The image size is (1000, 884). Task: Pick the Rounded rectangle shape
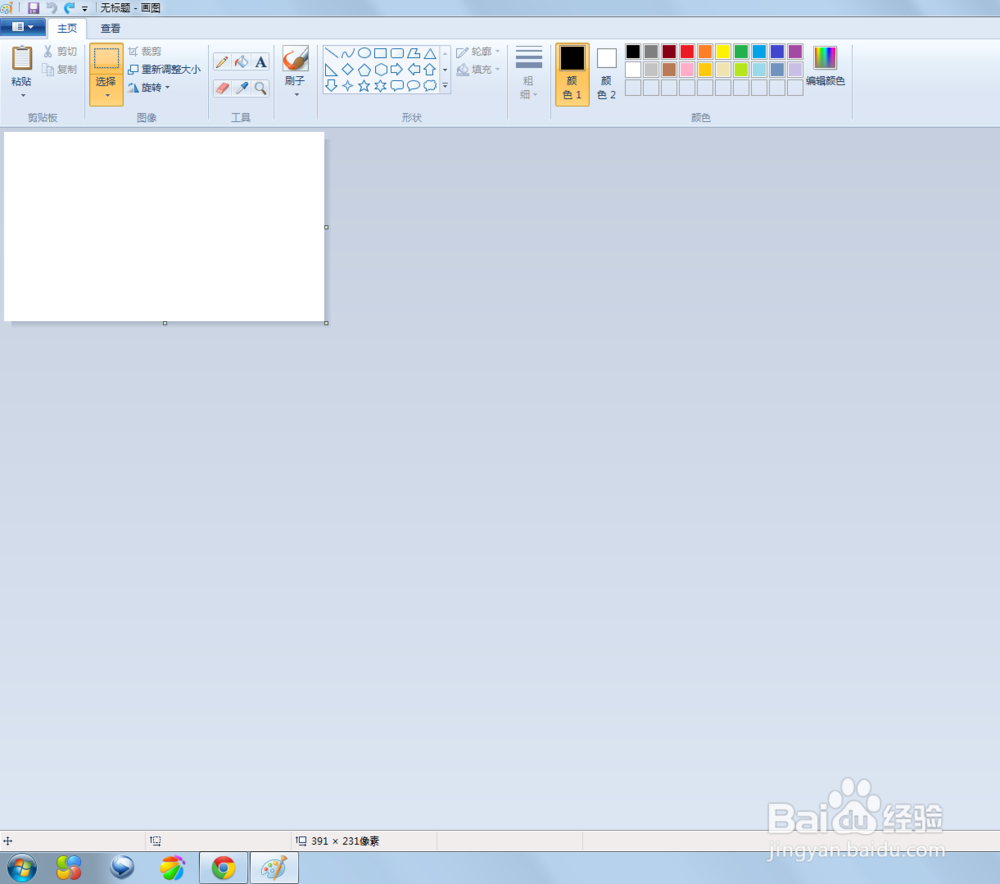[x=397, y=53]
